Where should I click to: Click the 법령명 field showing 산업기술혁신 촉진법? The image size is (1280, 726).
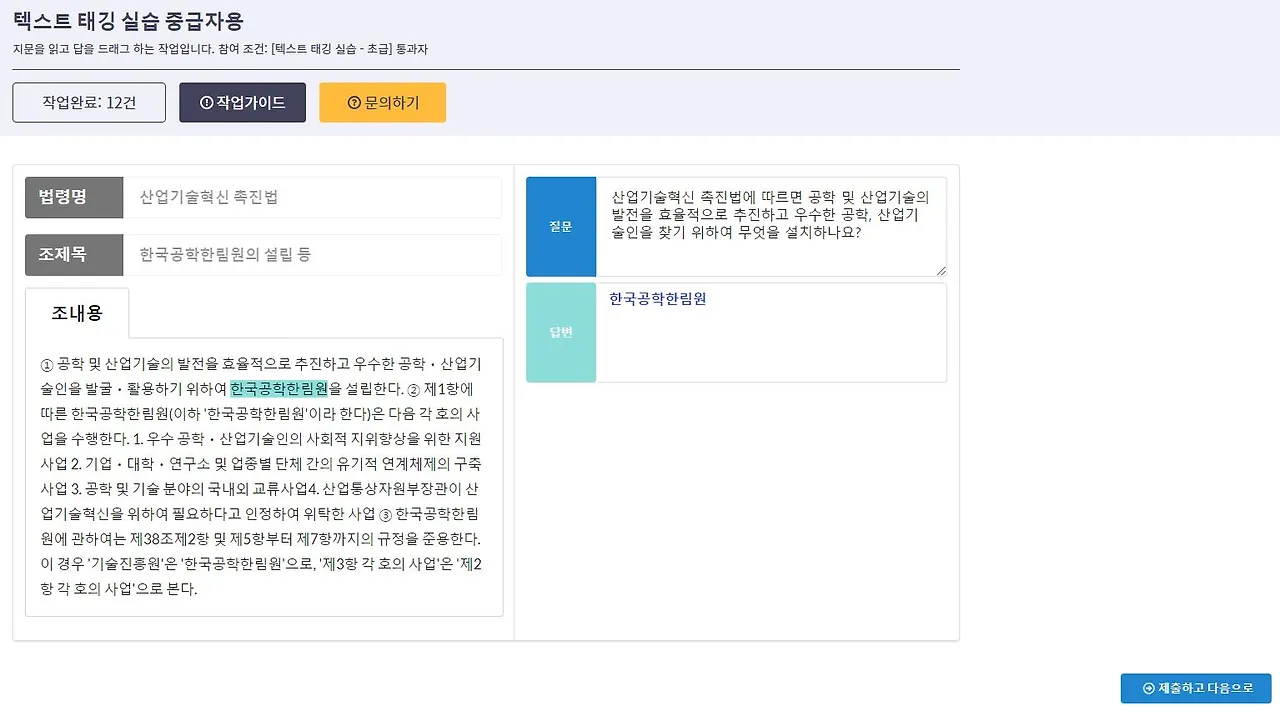point(310,197)
